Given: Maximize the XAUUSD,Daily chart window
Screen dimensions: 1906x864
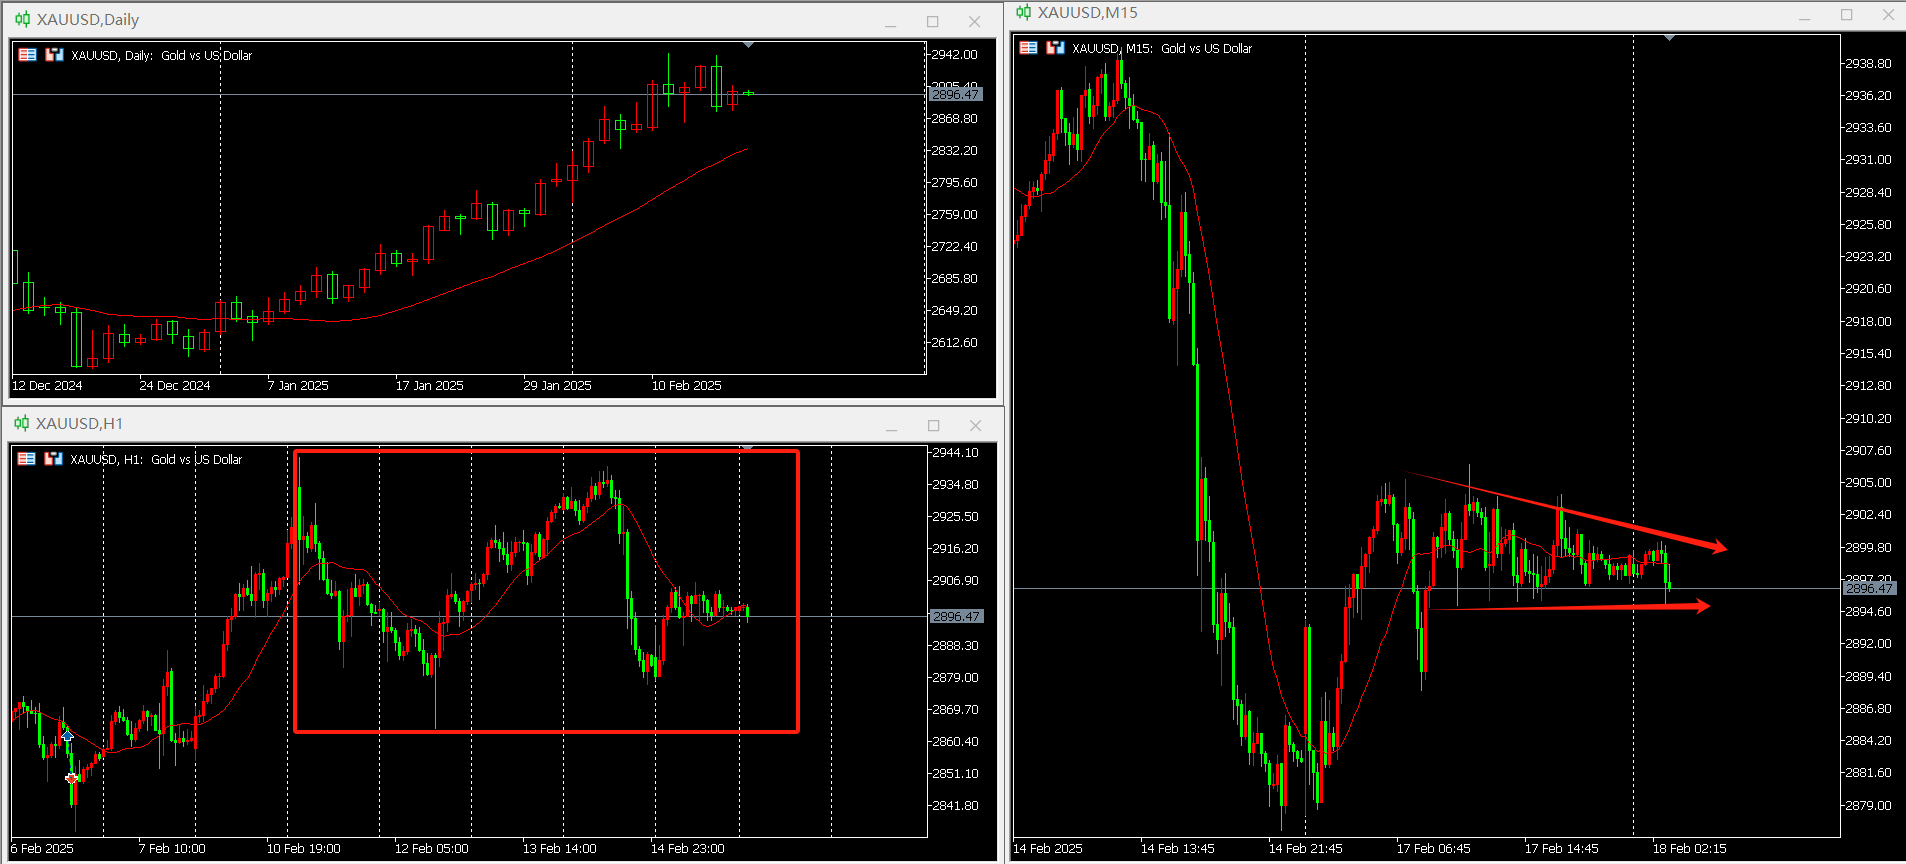Looking at the screenshot, I should pyautogui.click(x=933, y=22).
